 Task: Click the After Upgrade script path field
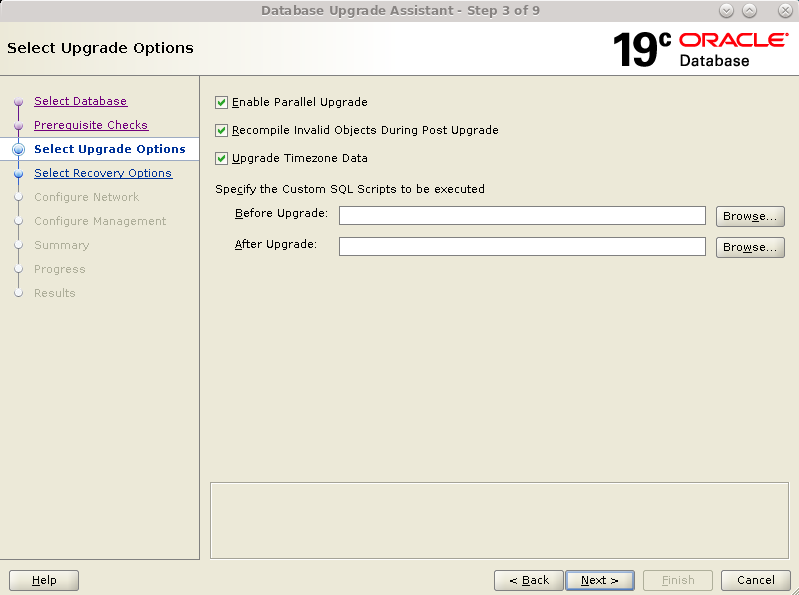[522, 247]
